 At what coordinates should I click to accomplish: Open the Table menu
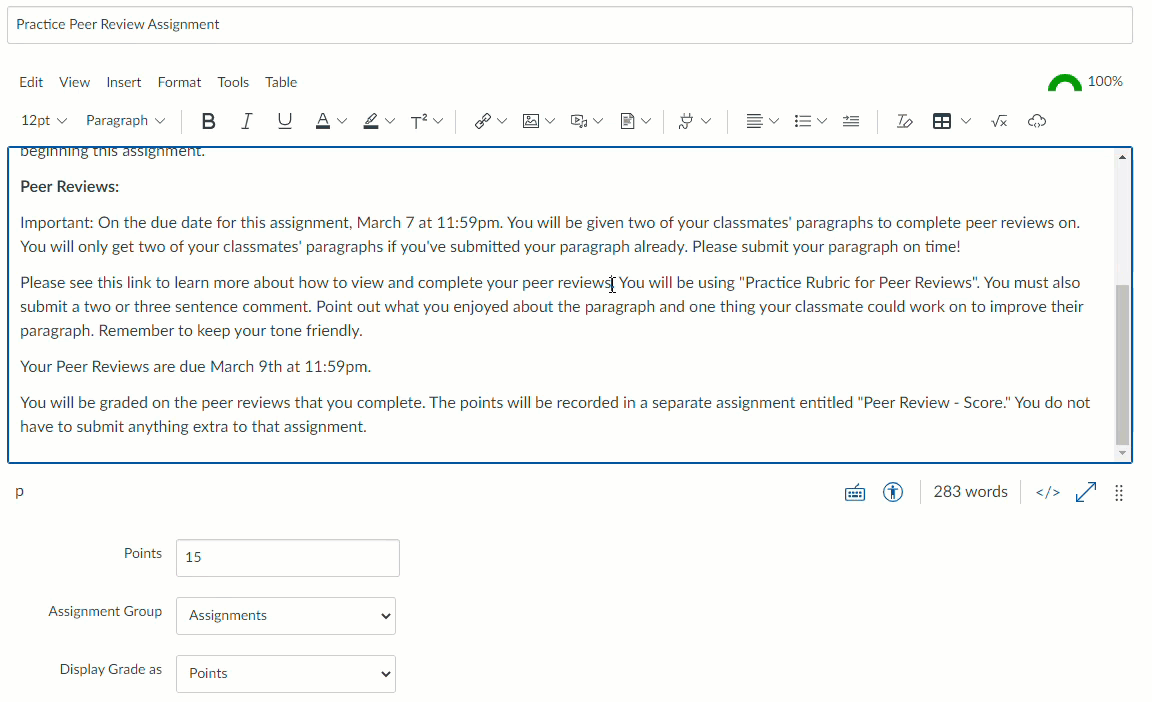(281, 82)
